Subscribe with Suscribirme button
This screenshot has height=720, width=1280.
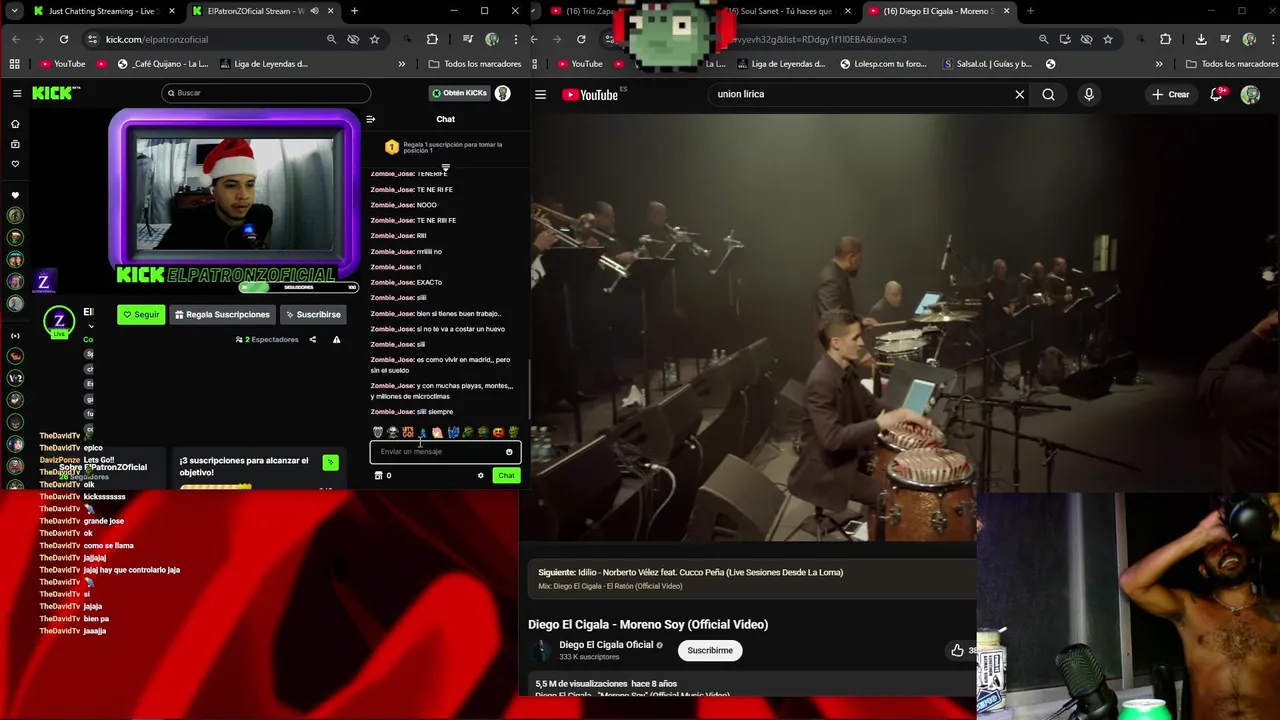coord(710,650)
